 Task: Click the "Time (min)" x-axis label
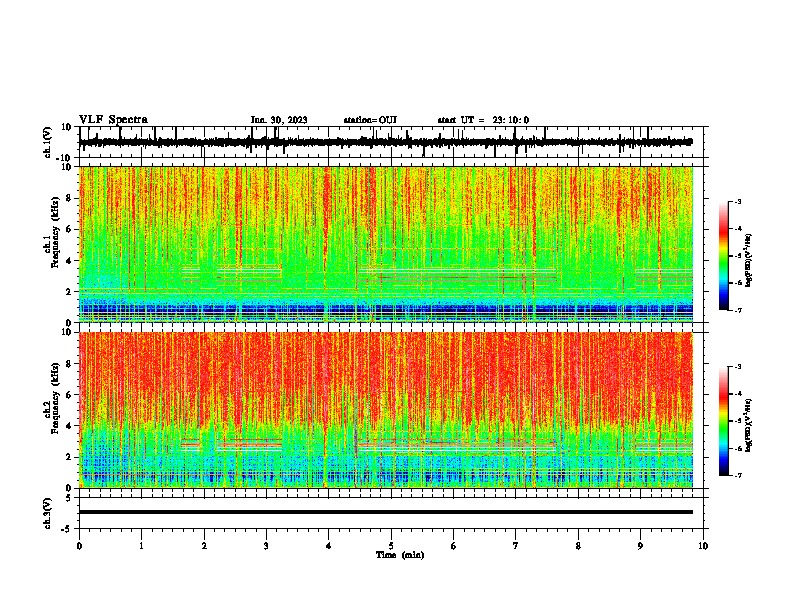[x=400, y=555]
